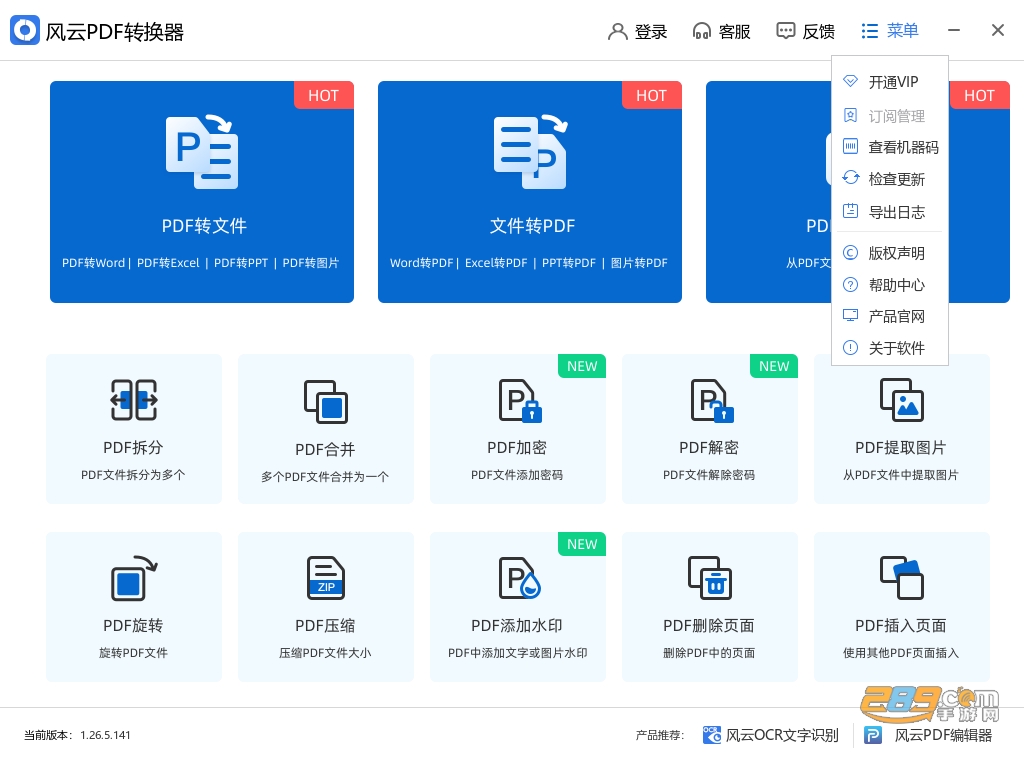This screenshot has height=762, width=1024.
Task: Click the version text 1.26.5.141
Action: (x=105, y=735)
